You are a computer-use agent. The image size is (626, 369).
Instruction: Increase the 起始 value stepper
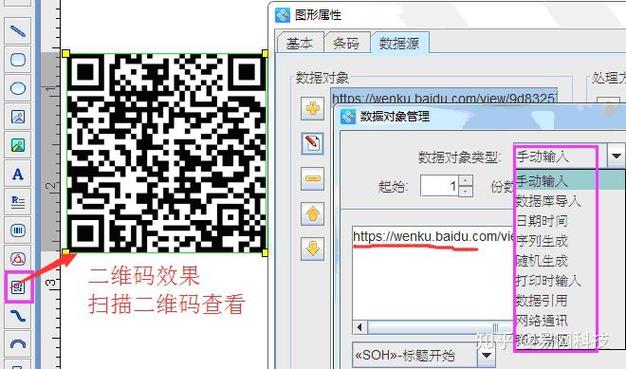click(x=465, y=181)
